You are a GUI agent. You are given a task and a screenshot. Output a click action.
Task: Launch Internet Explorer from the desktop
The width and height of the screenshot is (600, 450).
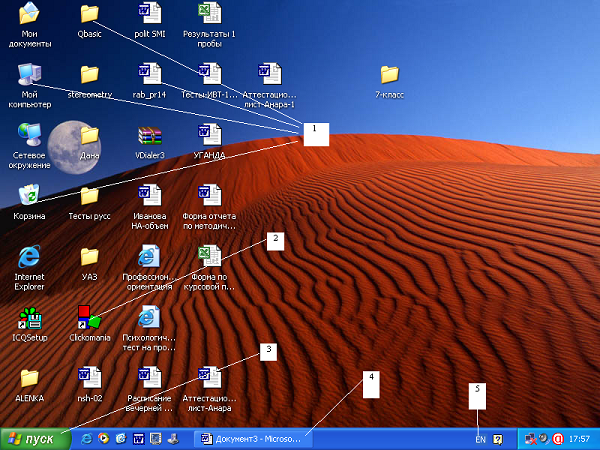pos(29,255)
